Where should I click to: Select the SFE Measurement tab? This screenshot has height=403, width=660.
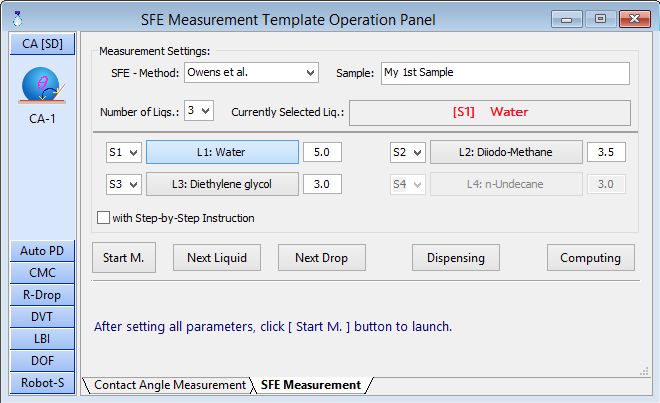(x=310, y=385)
